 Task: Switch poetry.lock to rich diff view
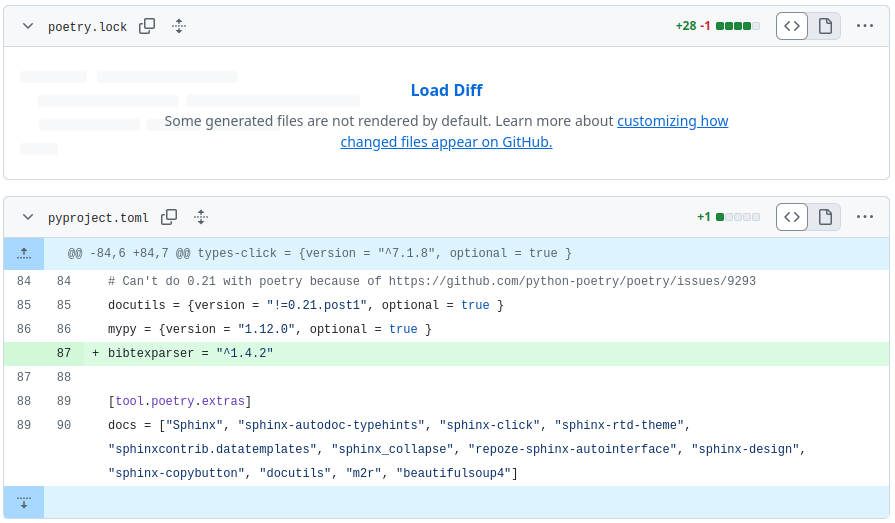pyautogui.click(x=825, y=27)
